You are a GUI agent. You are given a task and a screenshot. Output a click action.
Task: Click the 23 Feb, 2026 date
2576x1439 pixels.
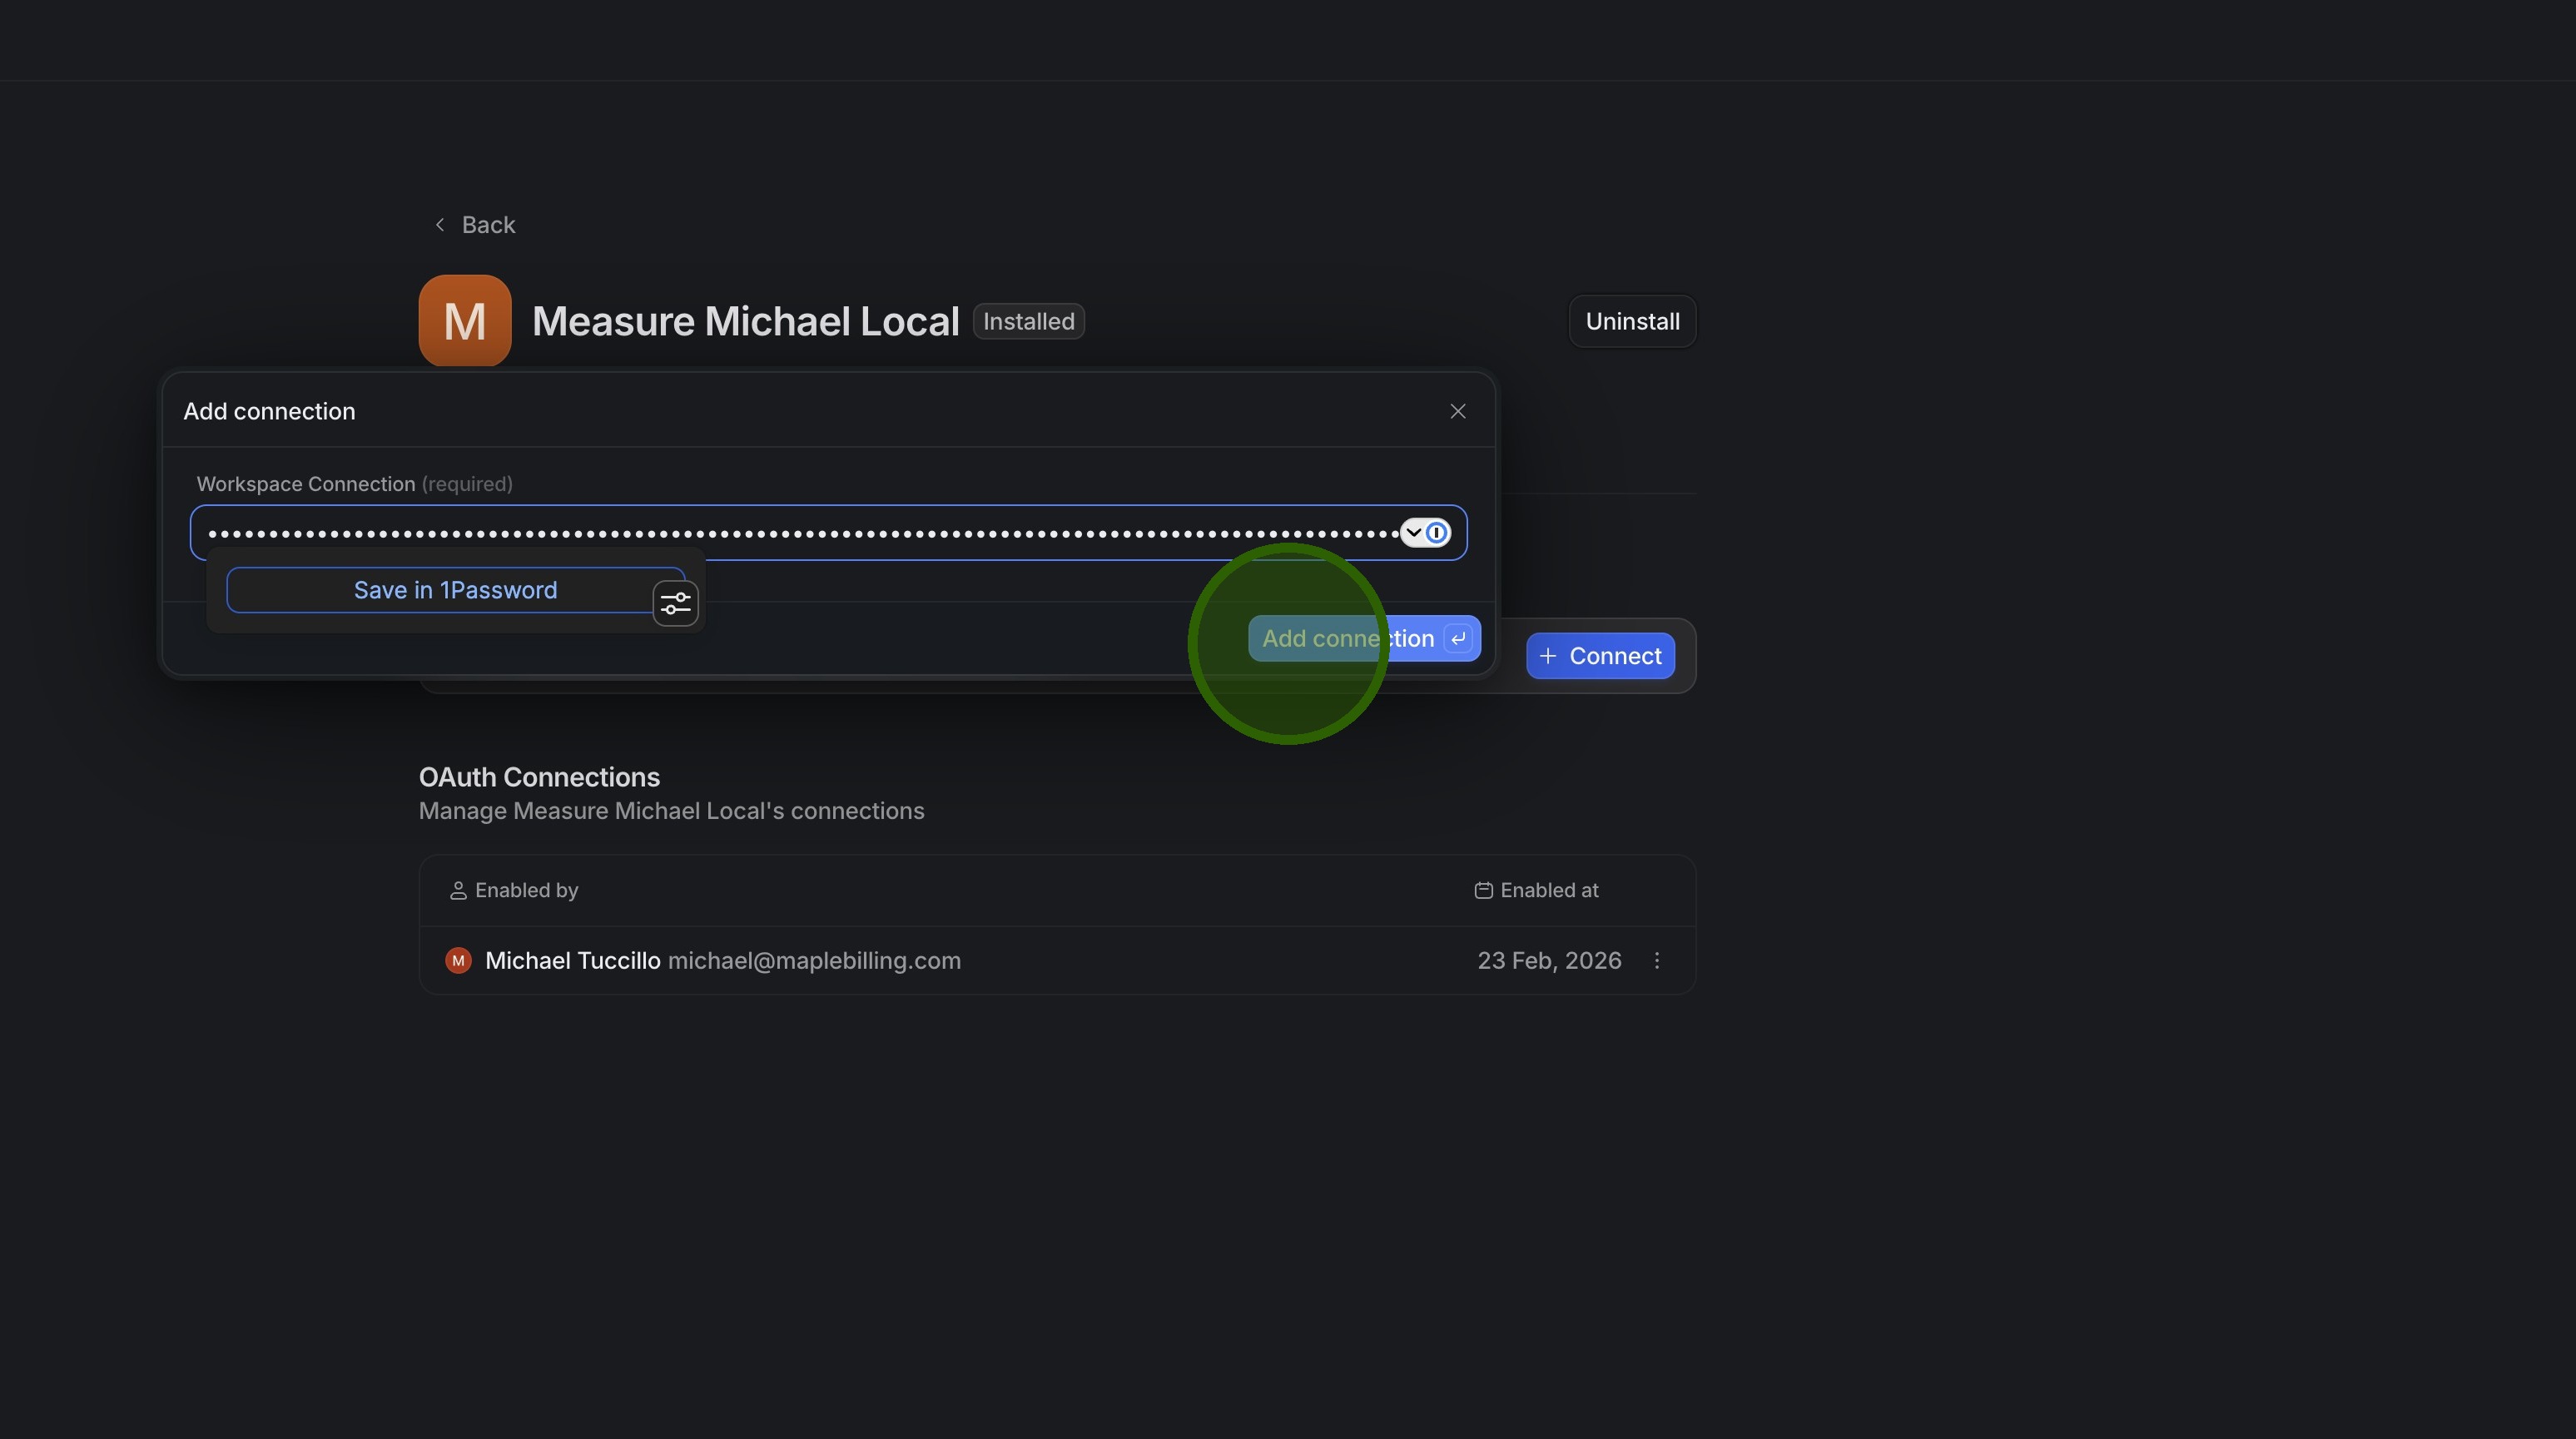pos(1549,960)
